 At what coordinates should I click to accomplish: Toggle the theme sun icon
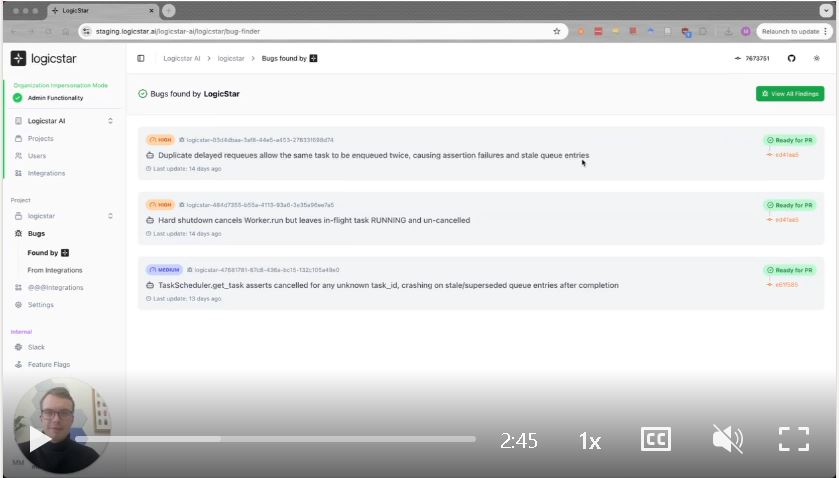817,58
